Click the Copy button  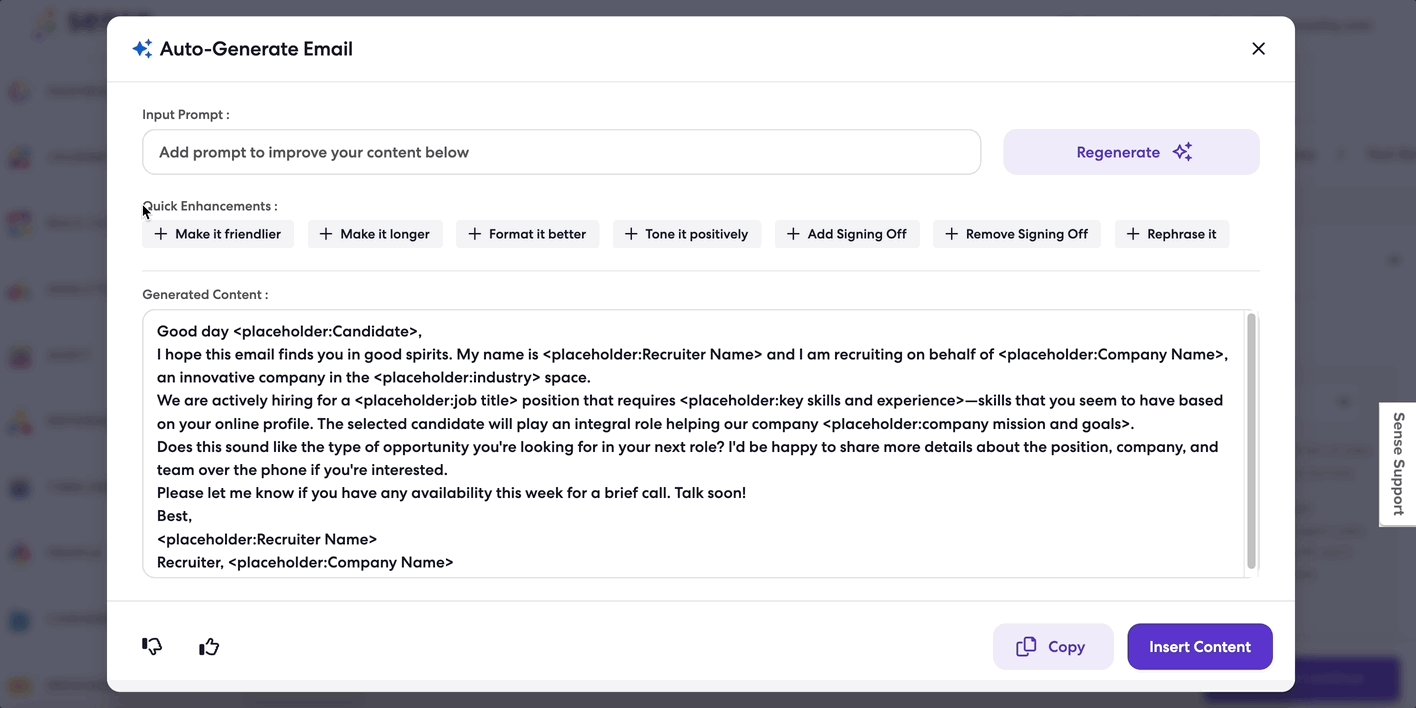point(1053,647)
